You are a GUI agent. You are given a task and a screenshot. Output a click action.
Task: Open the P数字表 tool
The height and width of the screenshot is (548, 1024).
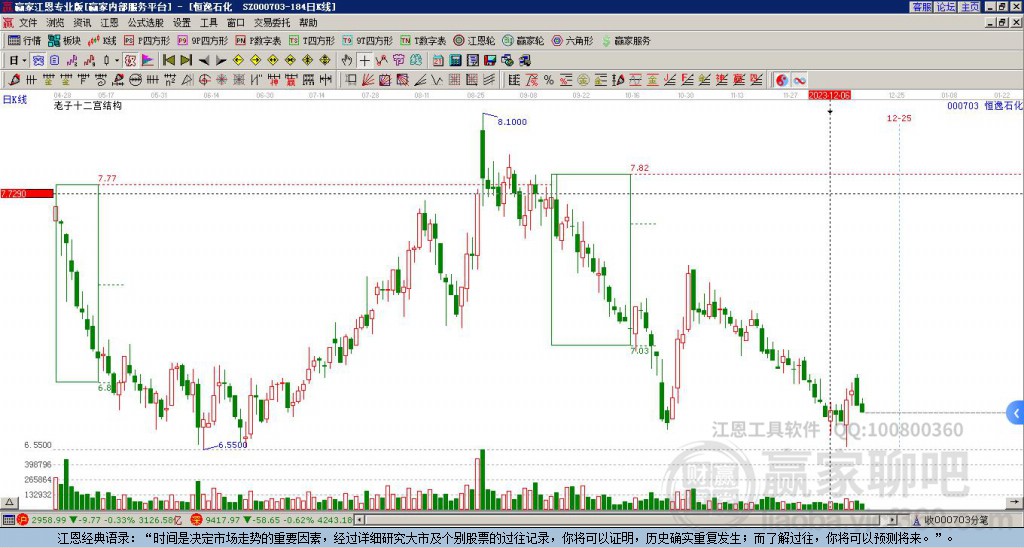click(x=258, y=40)
